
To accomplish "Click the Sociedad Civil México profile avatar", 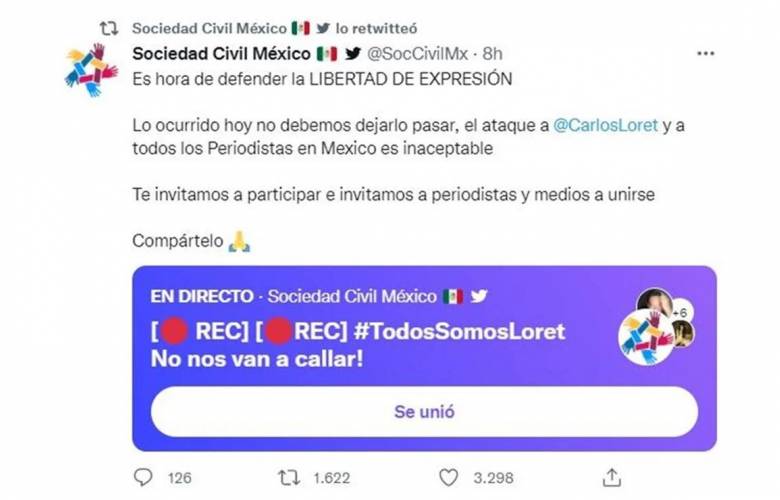I will (x=90, y=70).
